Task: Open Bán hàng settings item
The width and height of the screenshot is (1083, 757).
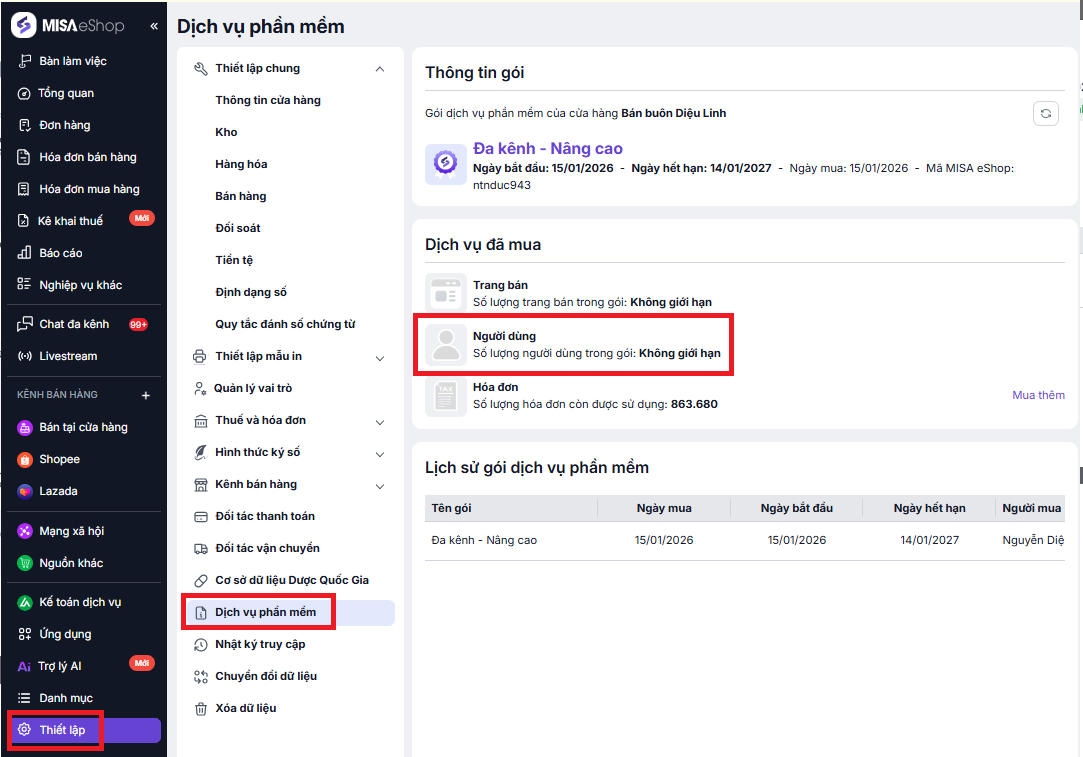Action: pos(240,196)
